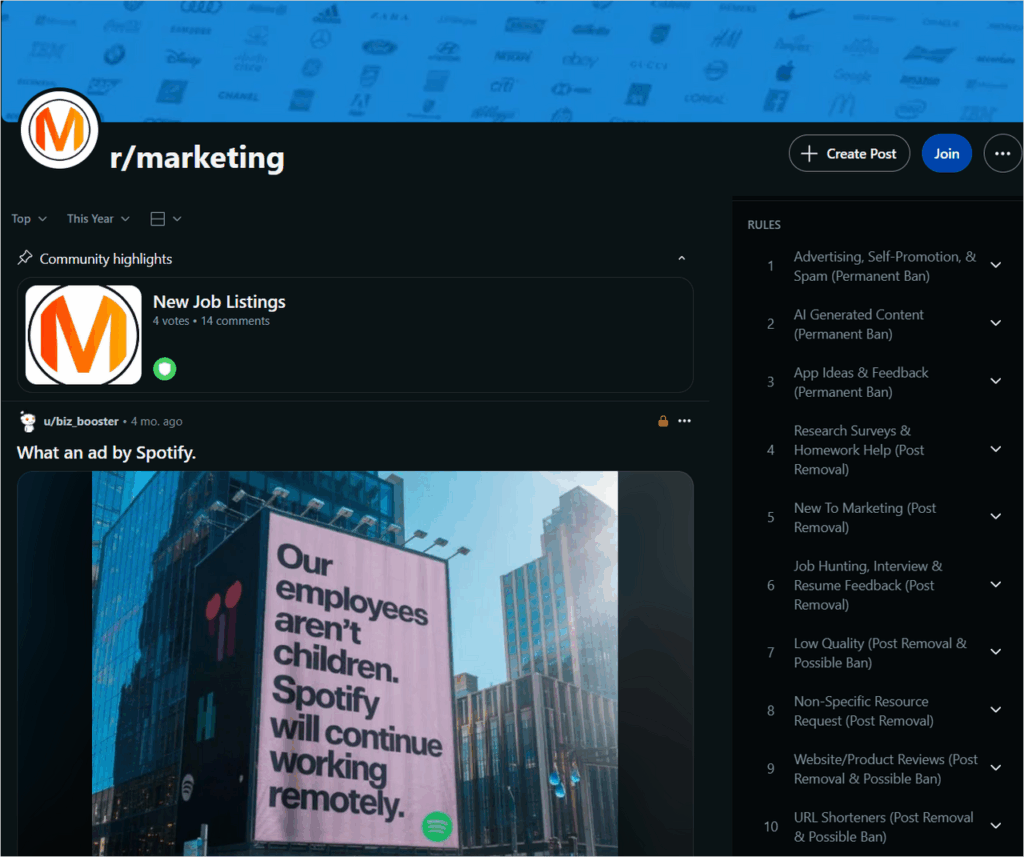Click the green moderator shield badge

[165, 369]
